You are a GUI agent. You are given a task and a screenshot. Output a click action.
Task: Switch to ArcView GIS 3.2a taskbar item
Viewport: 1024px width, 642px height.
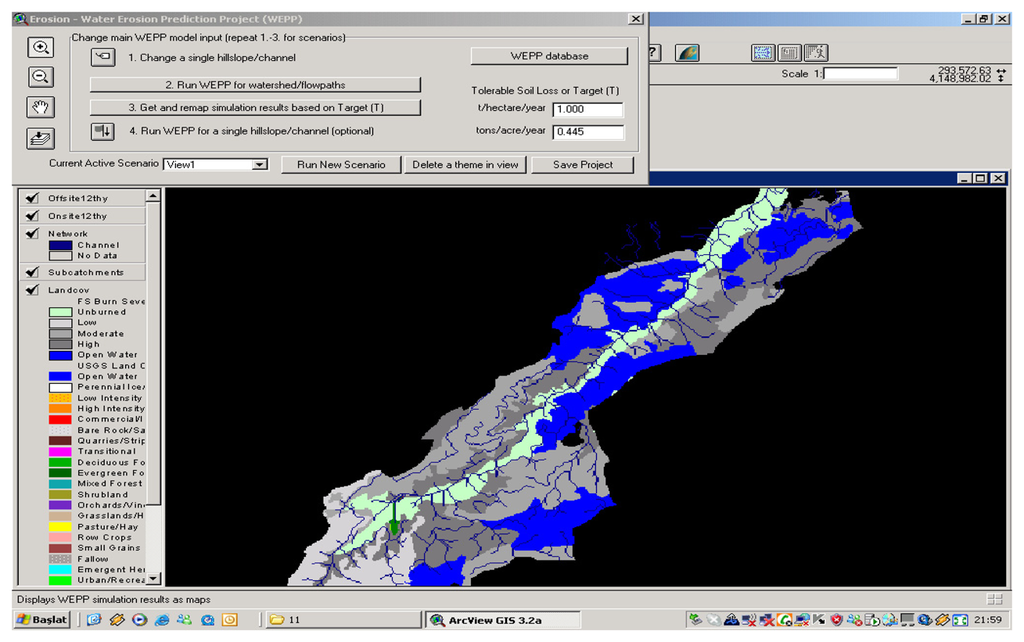tap(489, 620)
